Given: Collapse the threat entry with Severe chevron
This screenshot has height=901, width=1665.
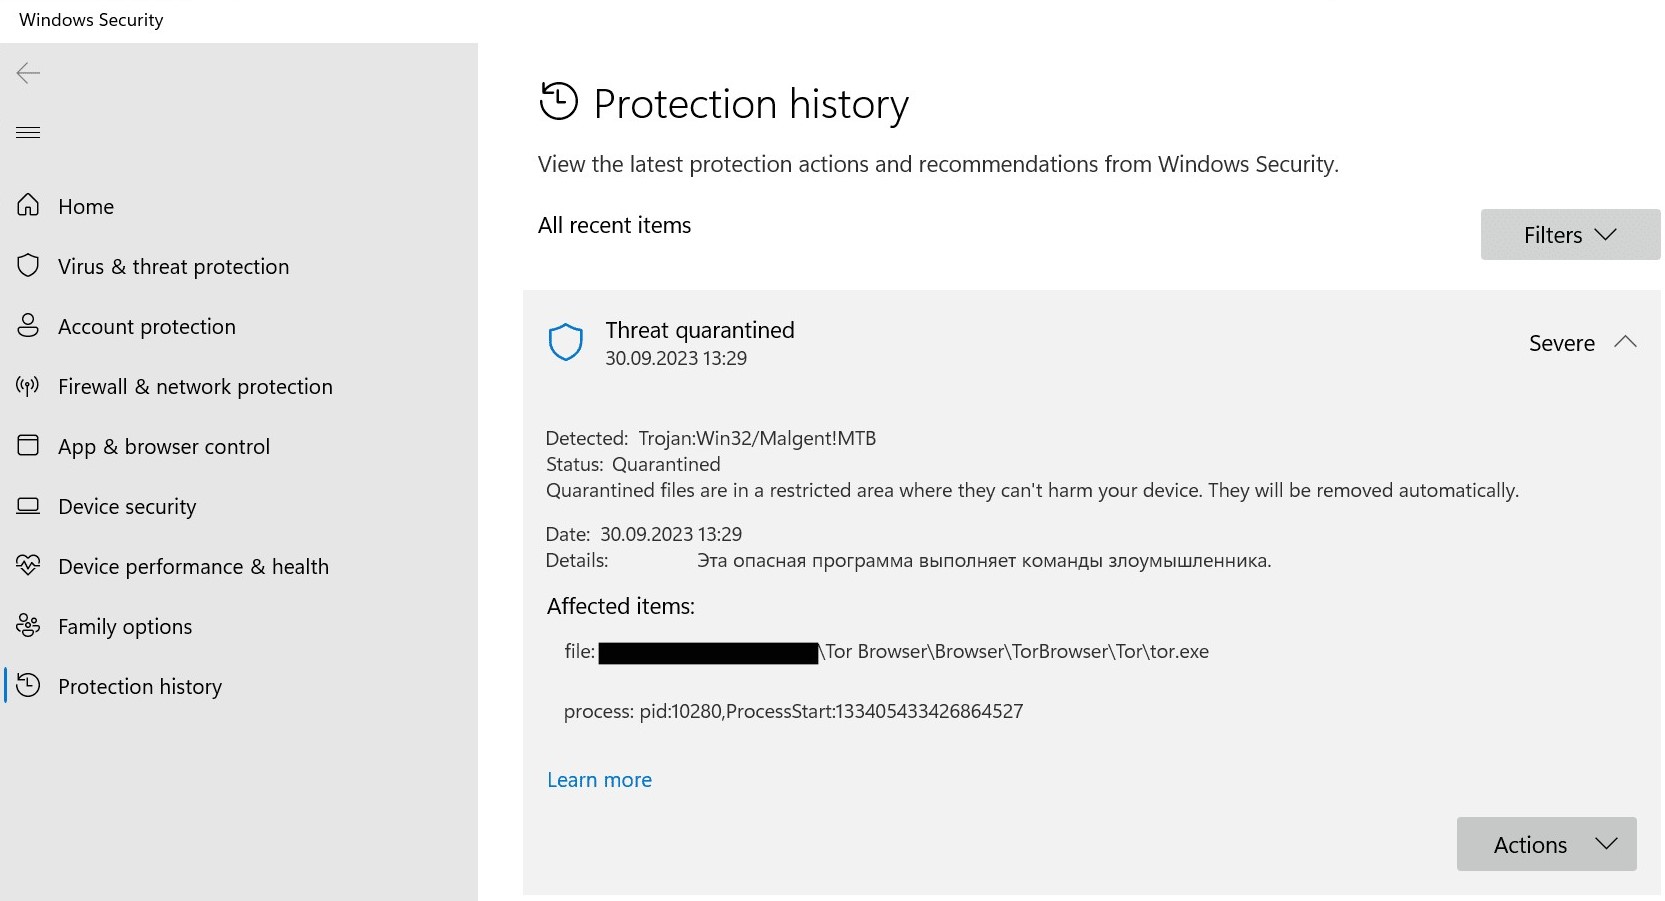Looking at the screenshot, I should pyautogui.click(x=1625, y=342).
